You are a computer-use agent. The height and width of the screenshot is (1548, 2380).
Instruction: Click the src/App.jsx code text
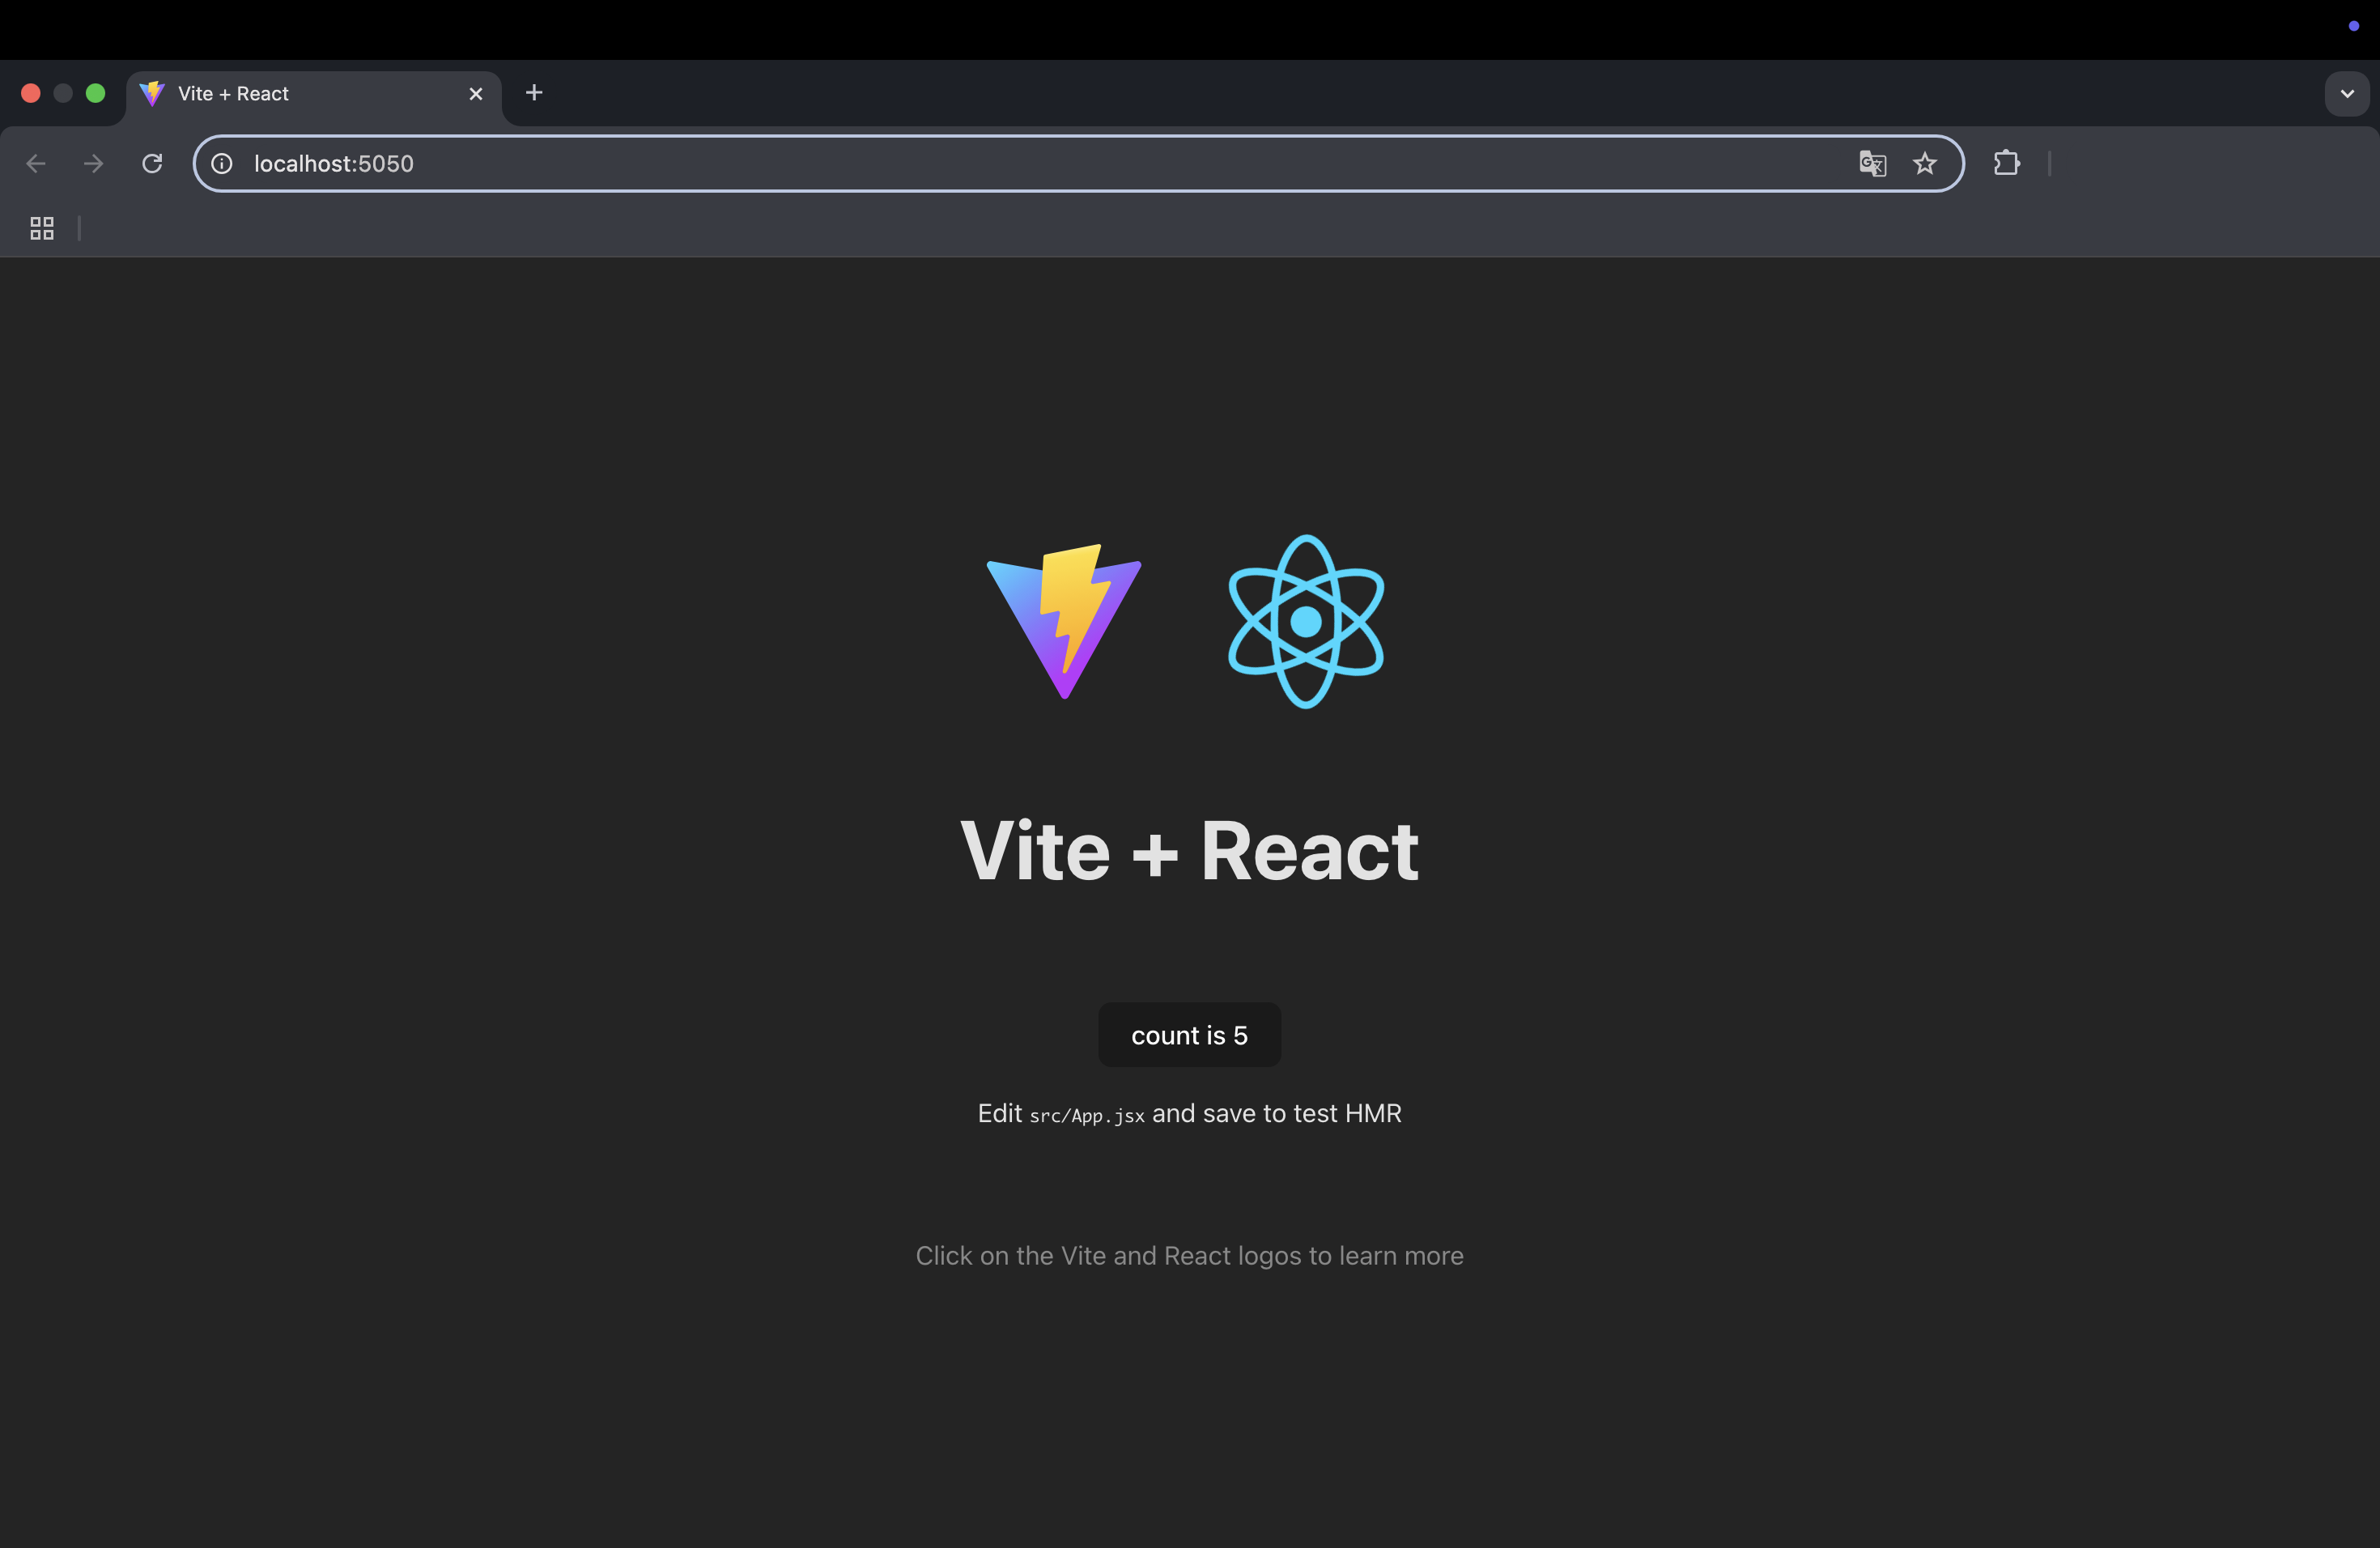pos(1087,1115)
